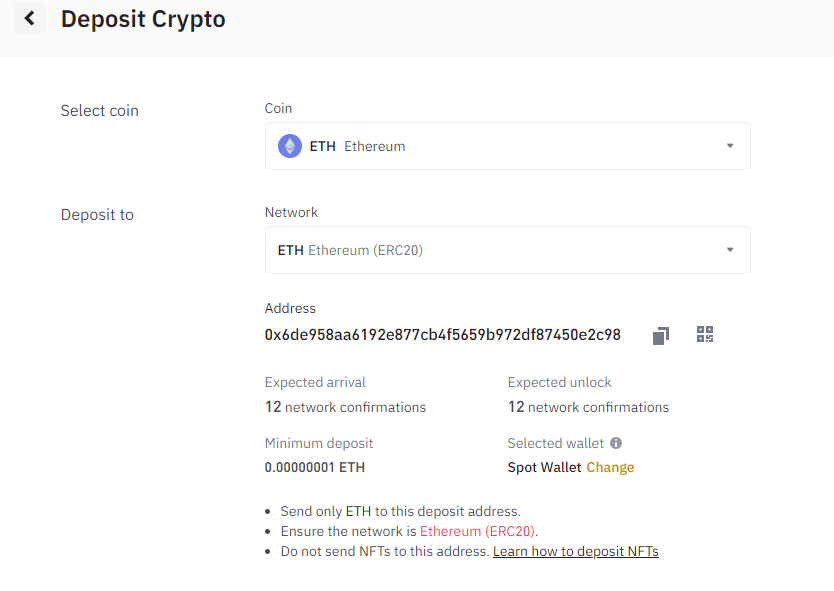Click the Deposit Crypto page title

point(143,19)
